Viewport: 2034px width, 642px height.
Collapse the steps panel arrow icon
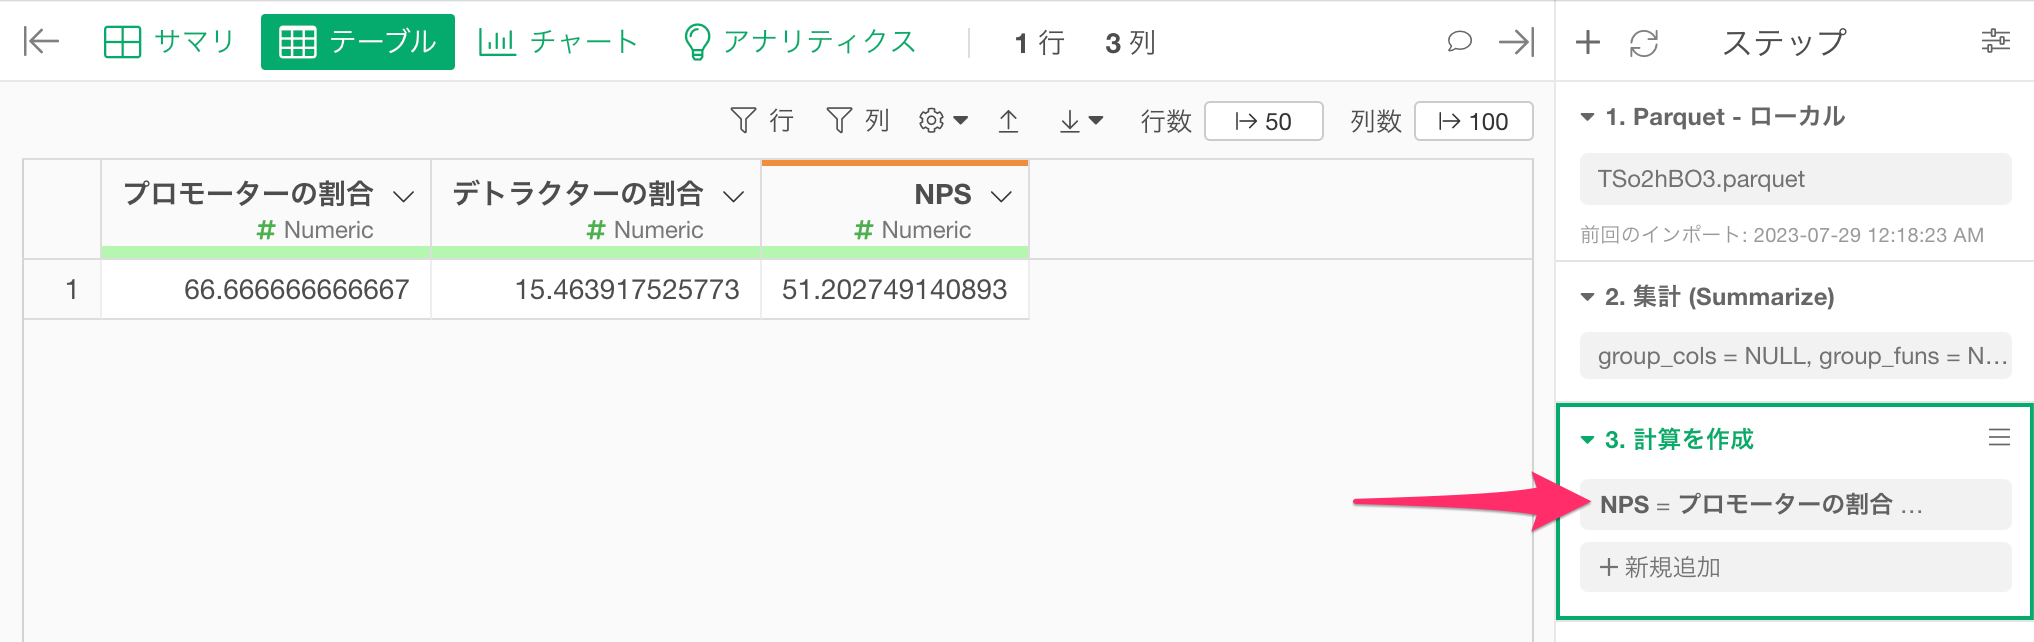pos(1516,41)
